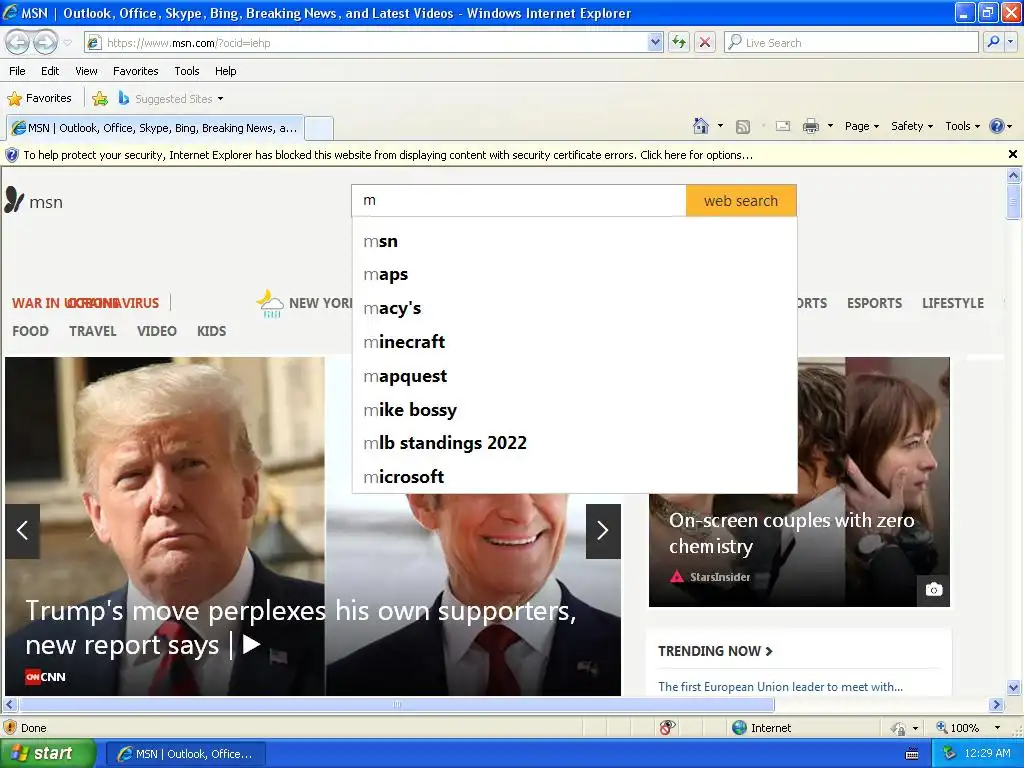
Task: Select the MSN browser tab
Action: click(155, 128)
